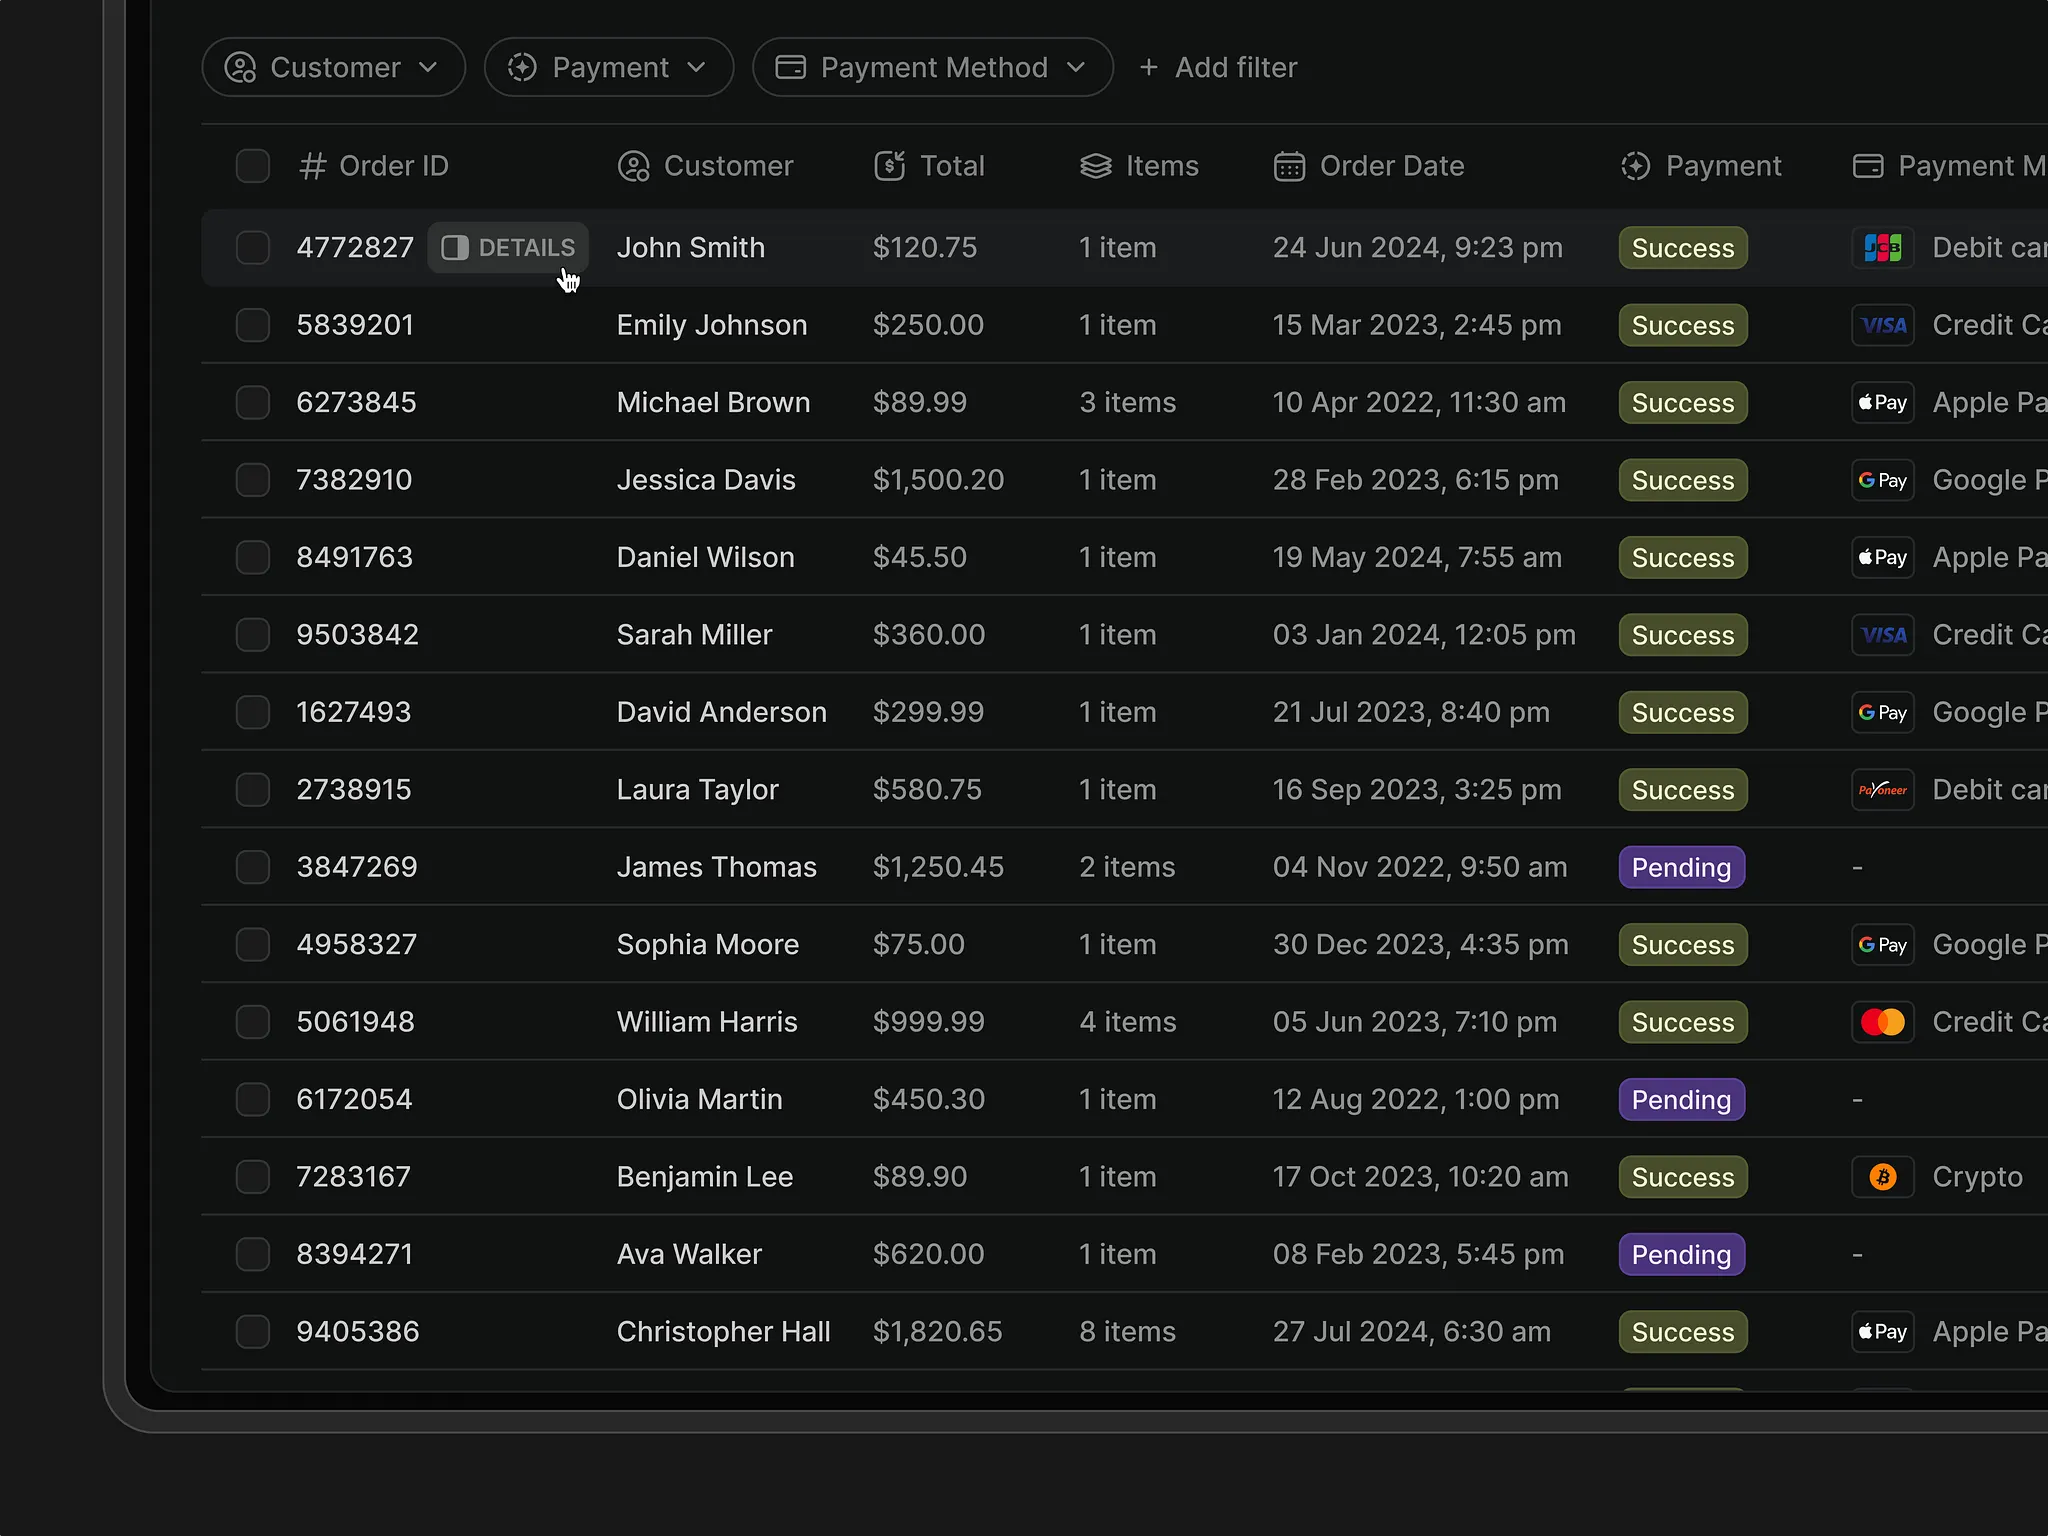Click the Total column header

(x=952, y=166)
